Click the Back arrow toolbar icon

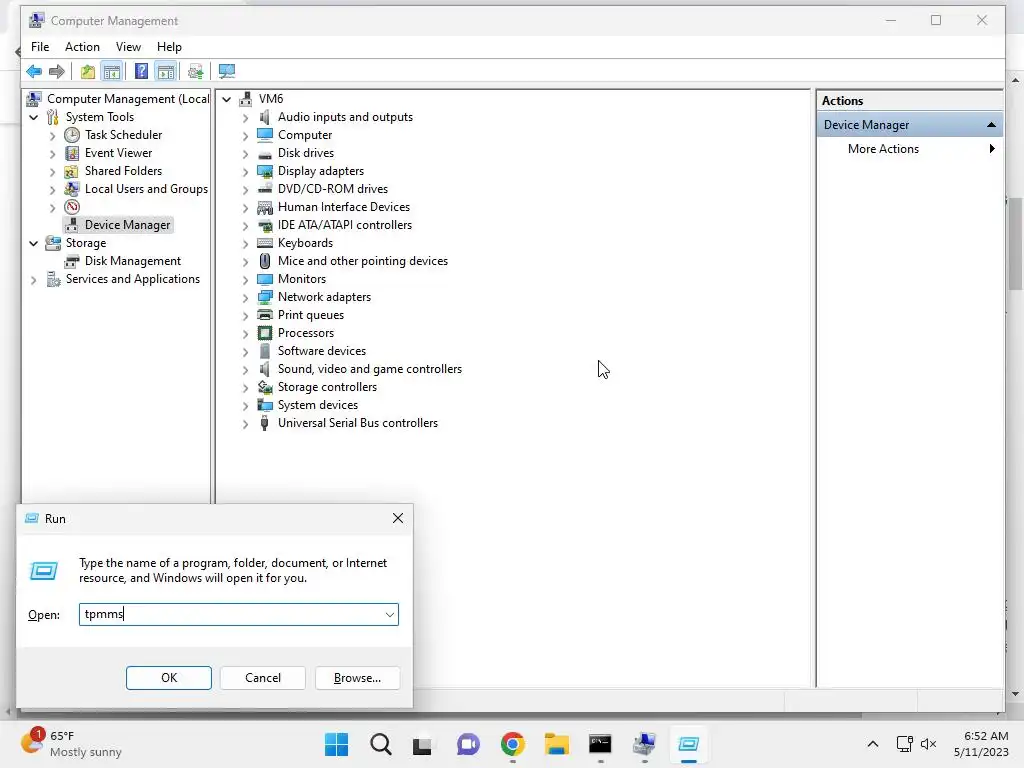point(34,71)
